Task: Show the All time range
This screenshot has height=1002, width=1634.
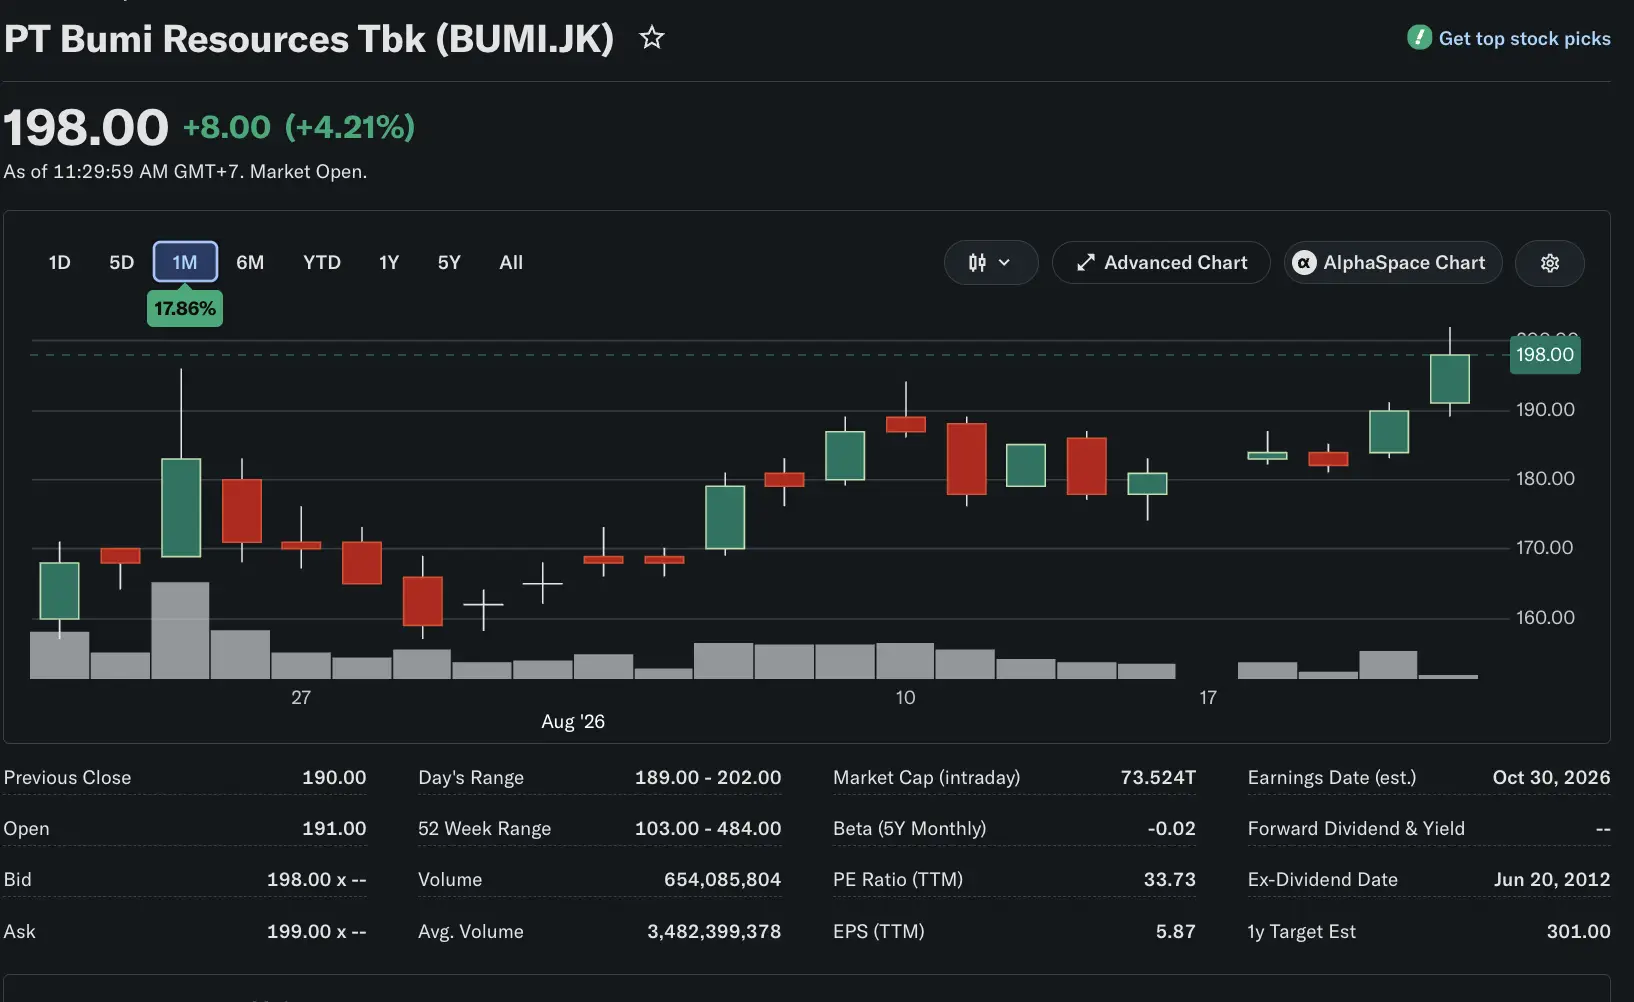Action: 511,262
